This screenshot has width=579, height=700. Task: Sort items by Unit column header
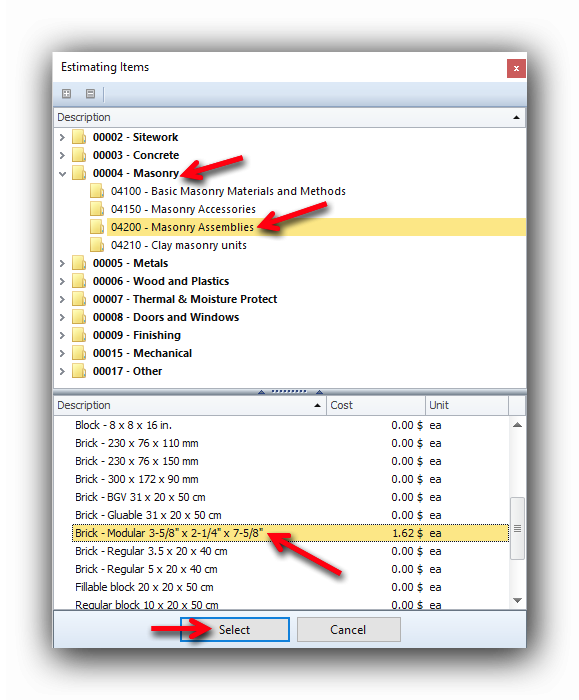[x=467, y=405]
